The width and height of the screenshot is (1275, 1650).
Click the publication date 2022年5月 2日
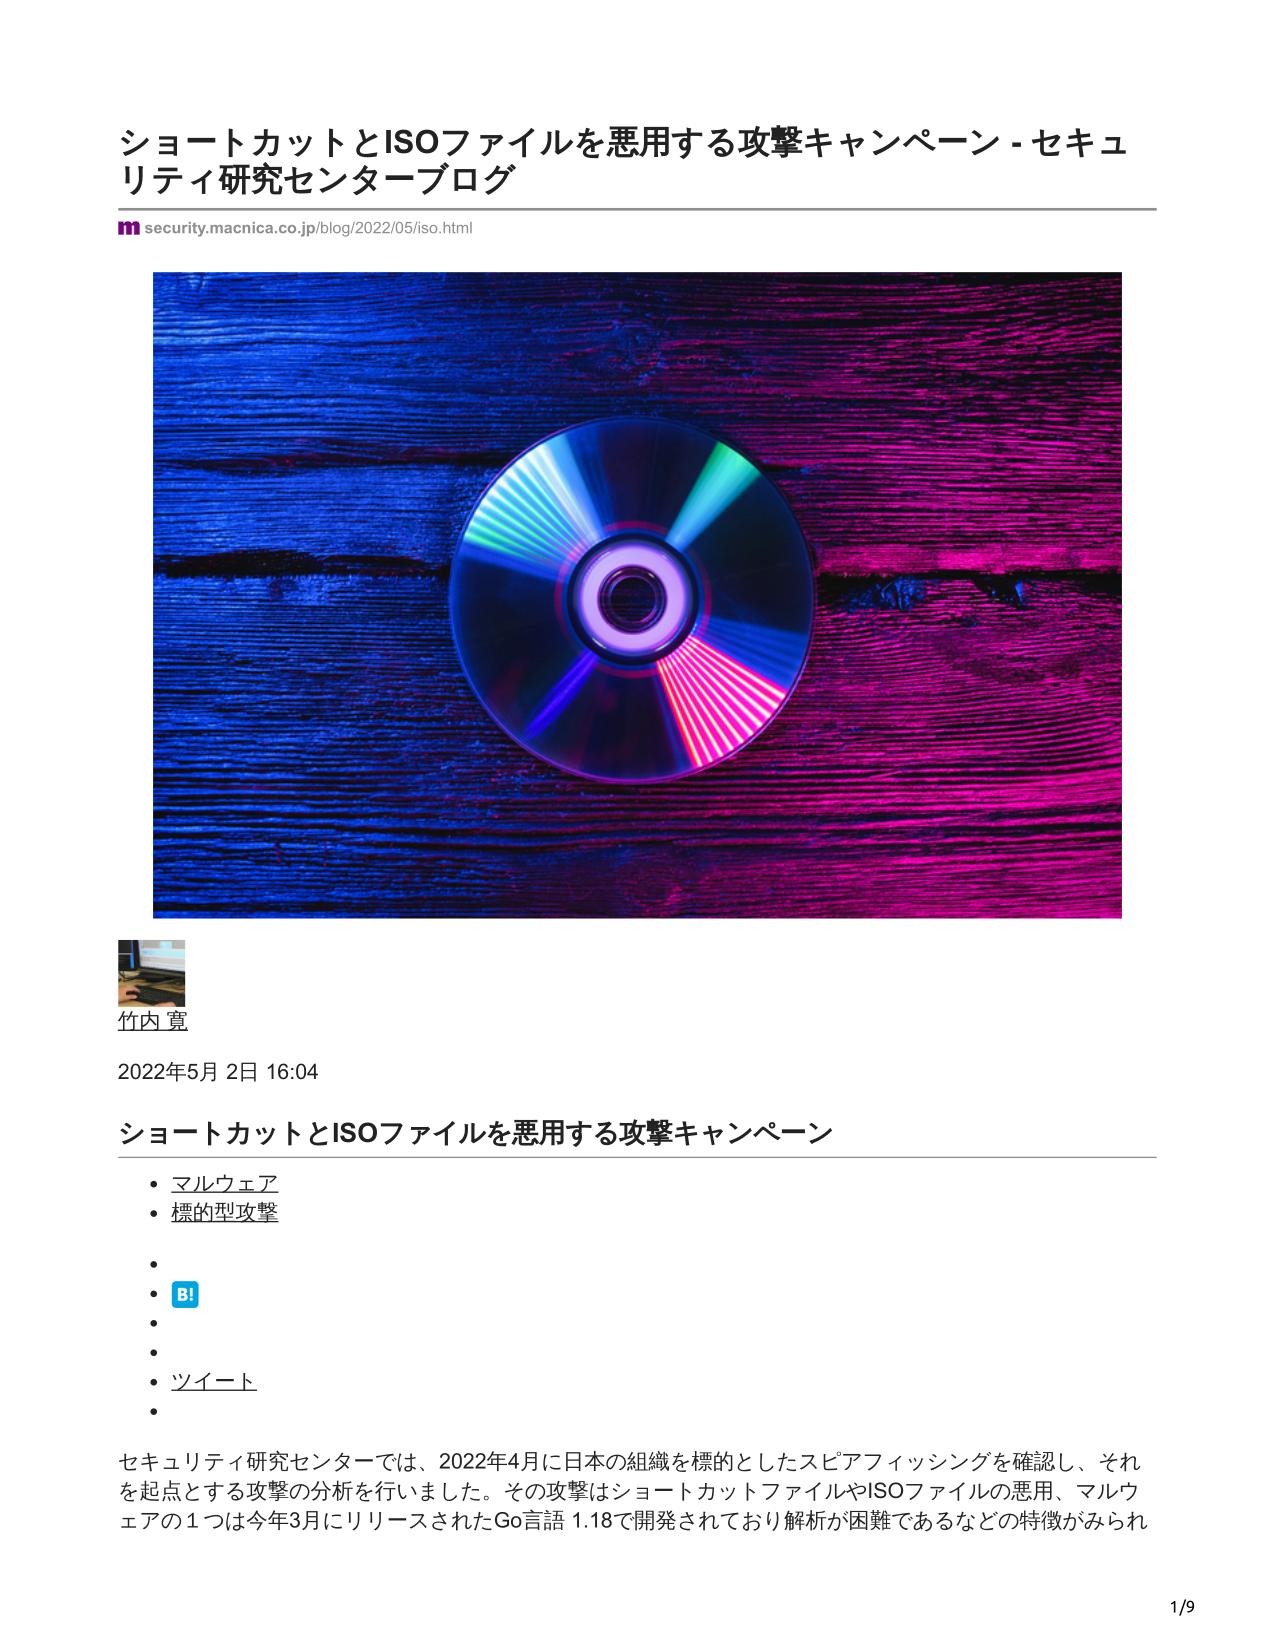(x=189, y=1072)
